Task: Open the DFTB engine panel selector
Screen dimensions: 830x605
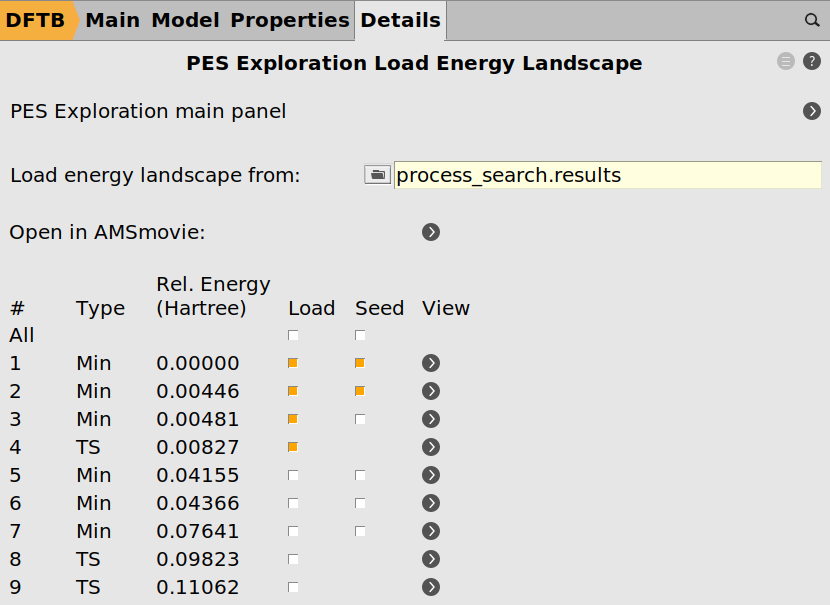Action: pyautogui.click(x=36, y=20)
